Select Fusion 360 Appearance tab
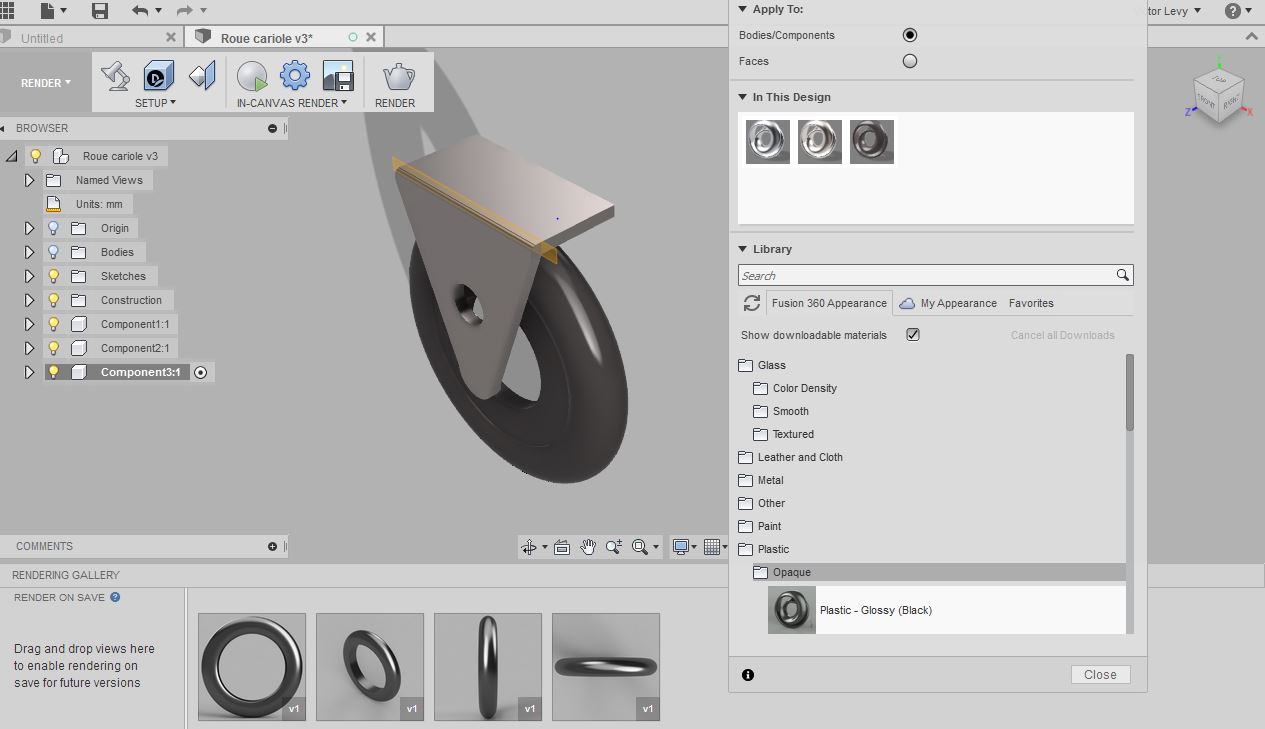Screen dimensions: 1265x729 tap(829, 303)
